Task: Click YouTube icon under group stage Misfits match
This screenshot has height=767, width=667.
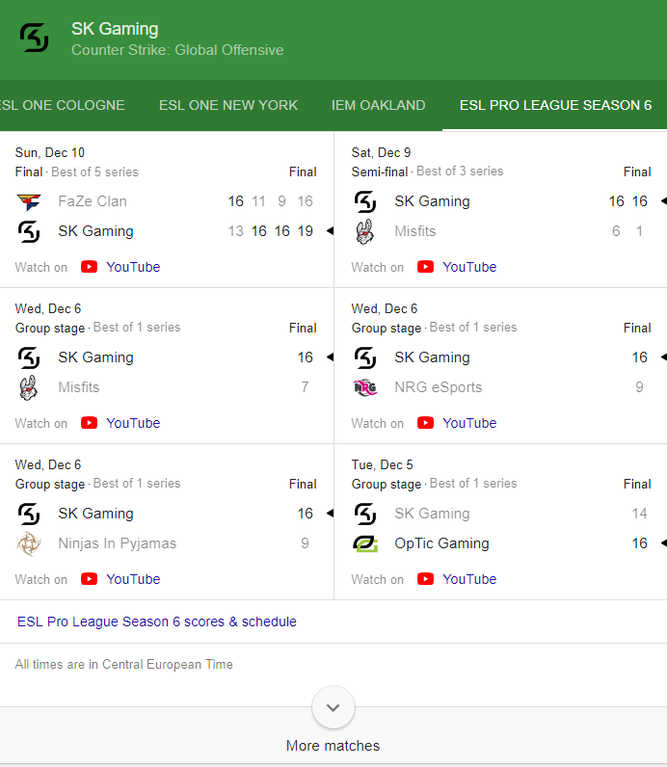Action: [x=89, y=423]
